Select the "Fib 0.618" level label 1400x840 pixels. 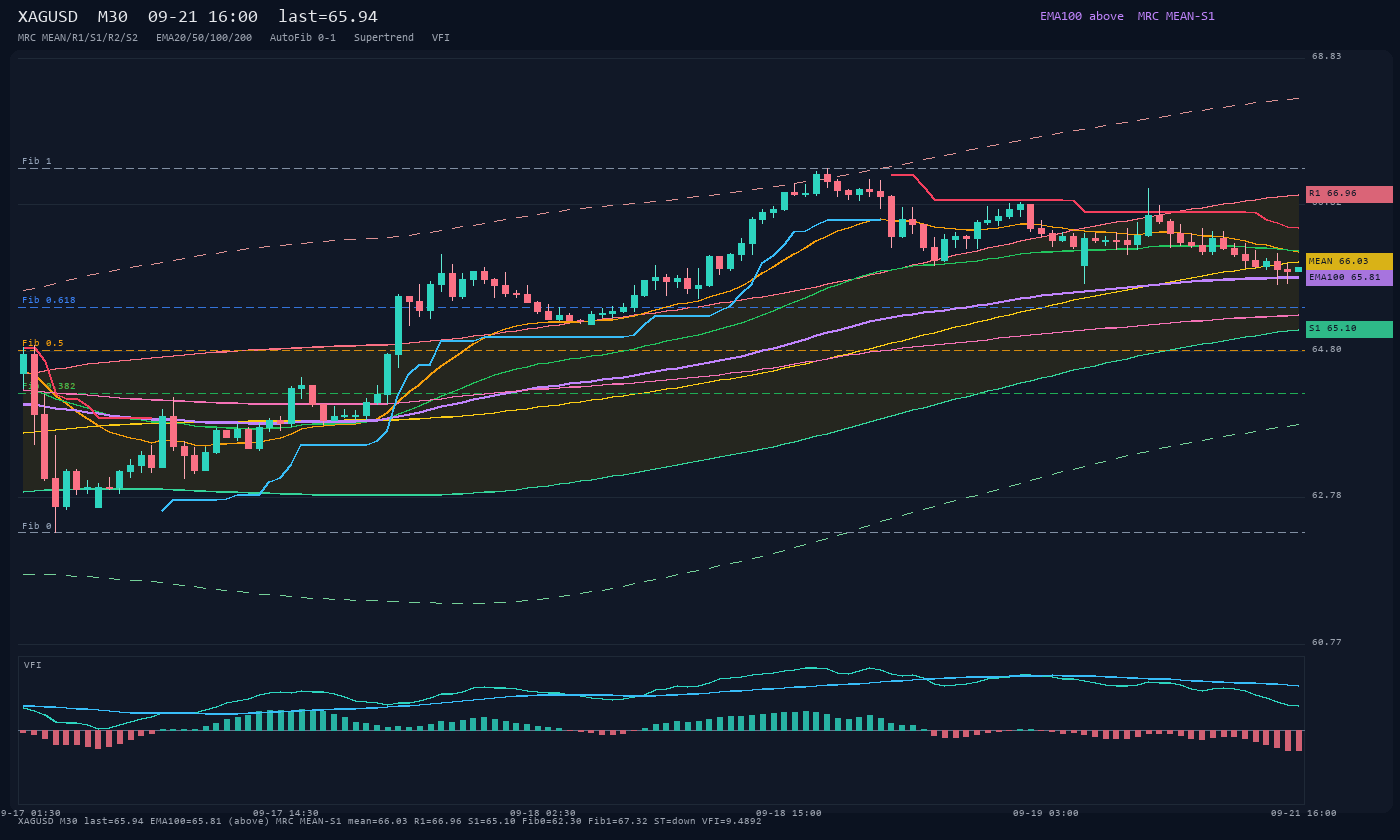pyautogui.click(x=49, y=300)
